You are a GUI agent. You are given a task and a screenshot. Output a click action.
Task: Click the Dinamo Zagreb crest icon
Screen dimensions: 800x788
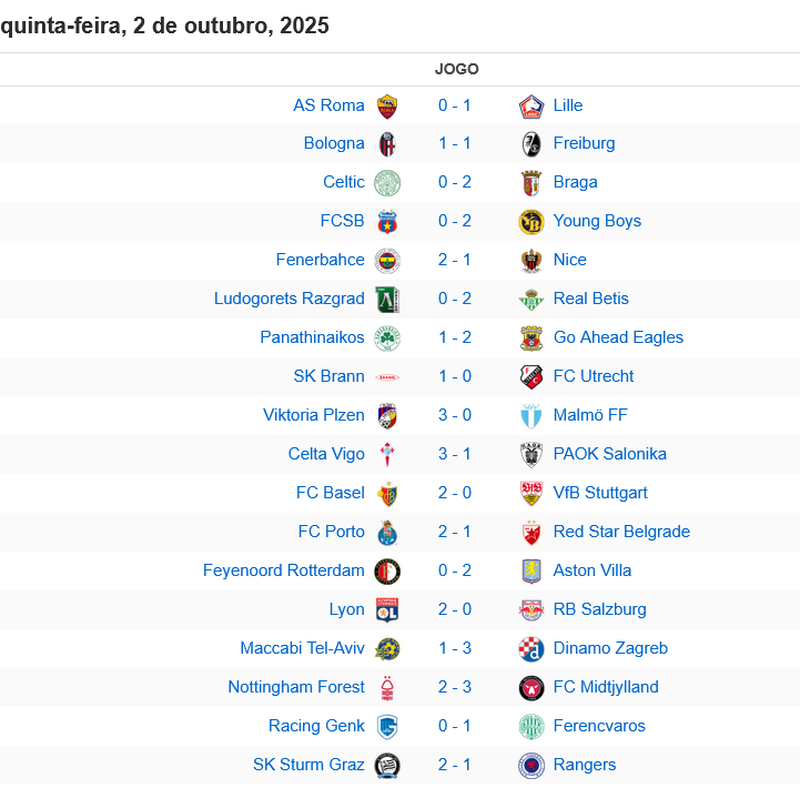point(531,649)
